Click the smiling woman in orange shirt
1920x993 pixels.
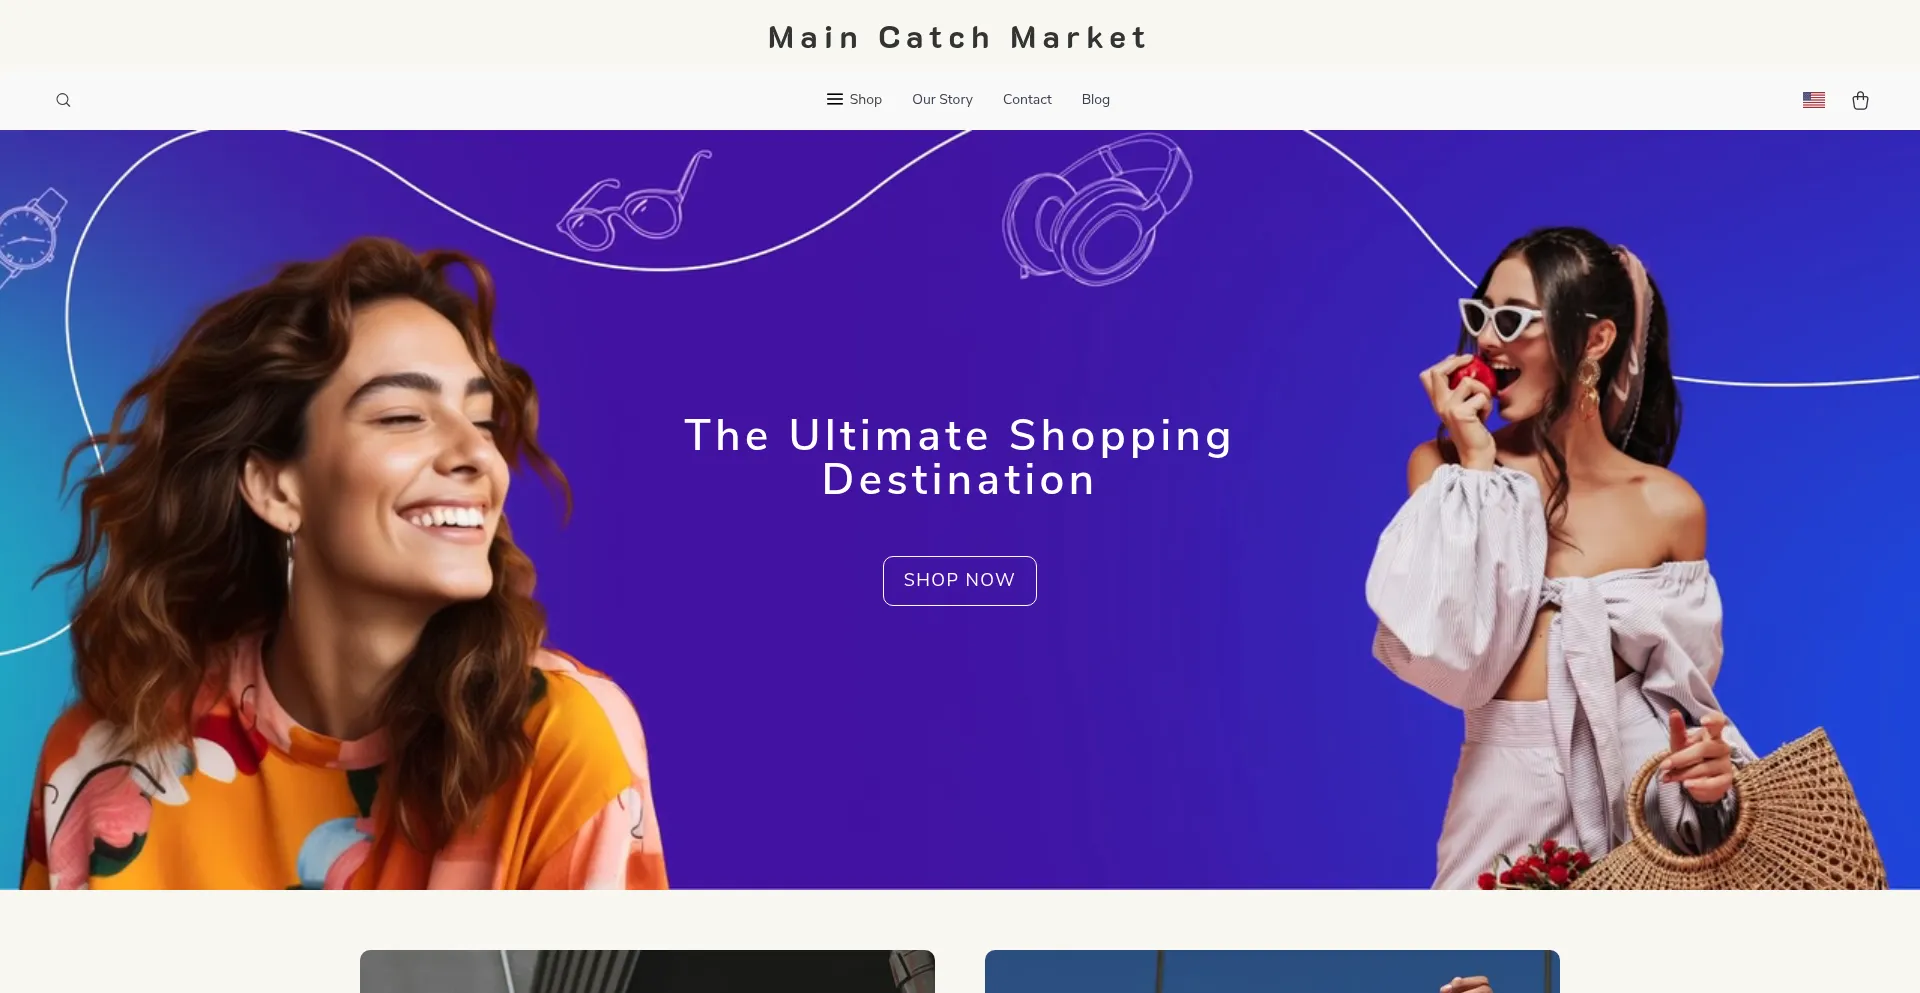point(330,570)
